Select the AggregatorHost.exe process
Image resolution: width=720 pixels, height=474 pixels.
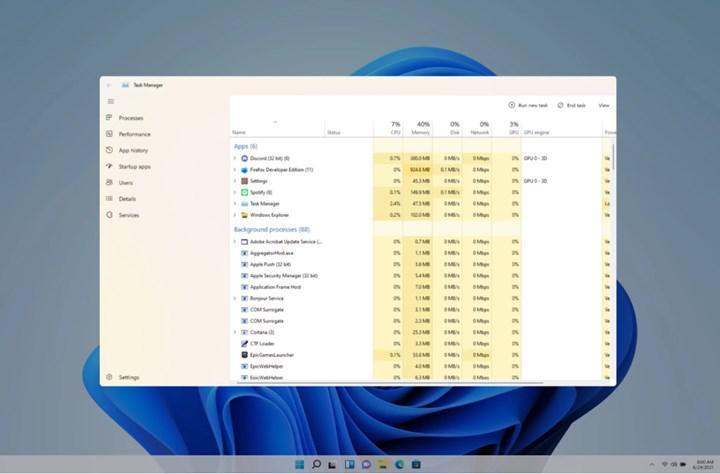click(271, 253)
